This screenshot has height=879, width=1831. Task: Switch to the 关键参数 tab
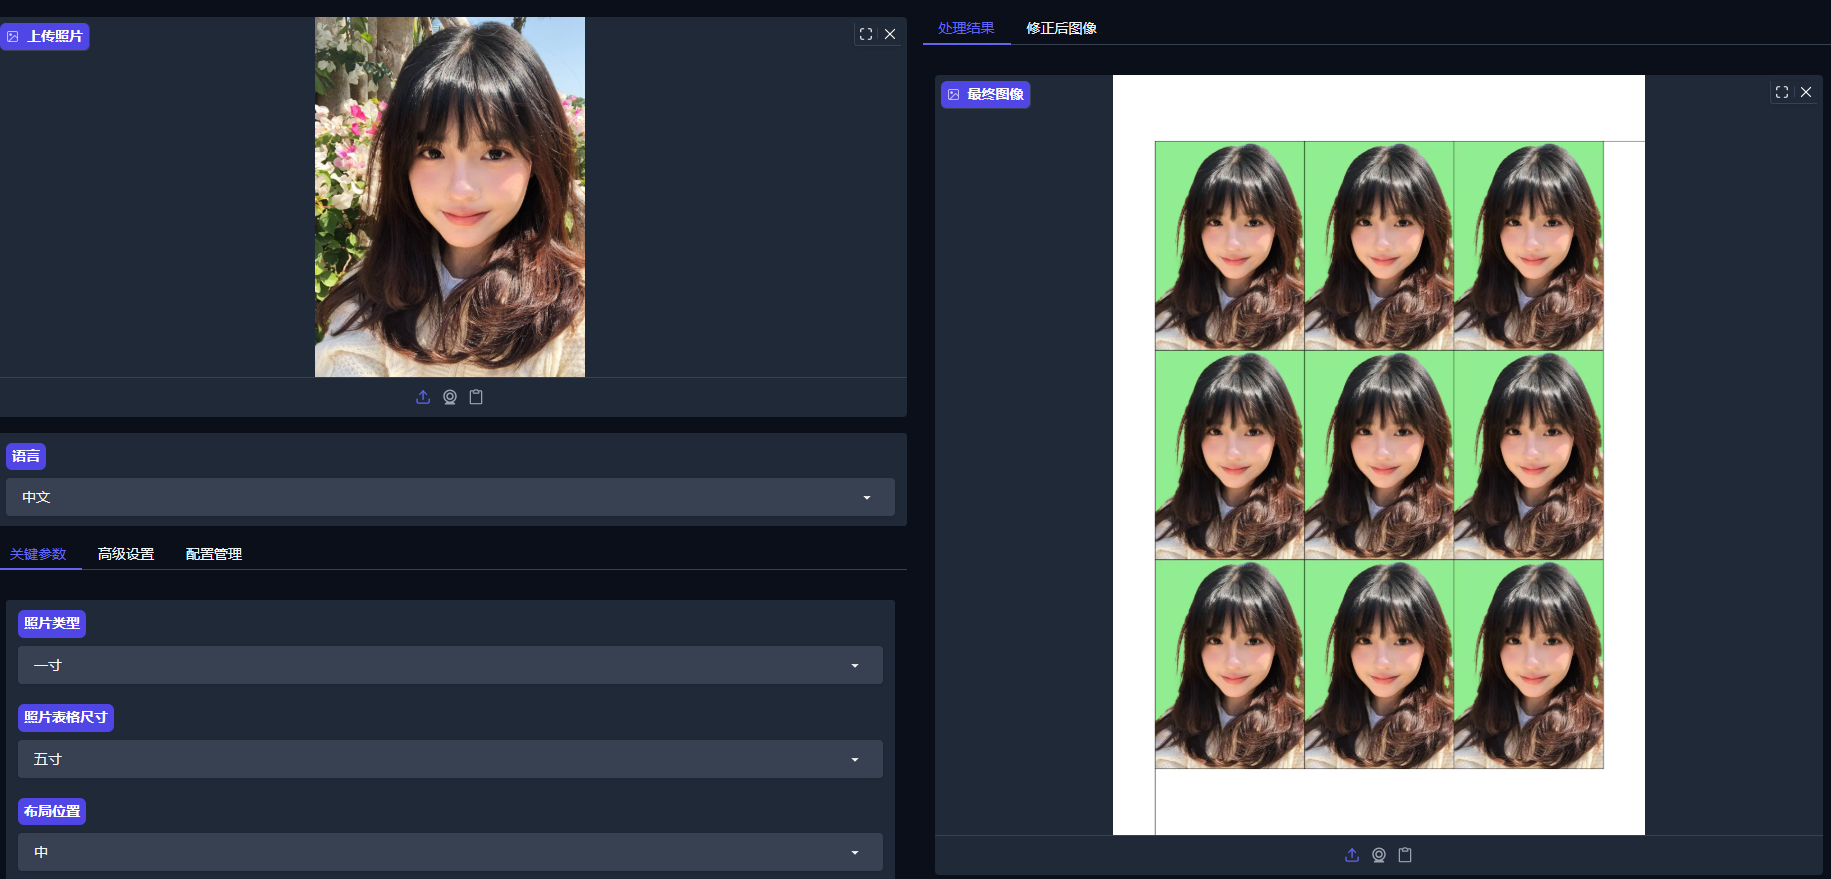click(x=38, y=554)
